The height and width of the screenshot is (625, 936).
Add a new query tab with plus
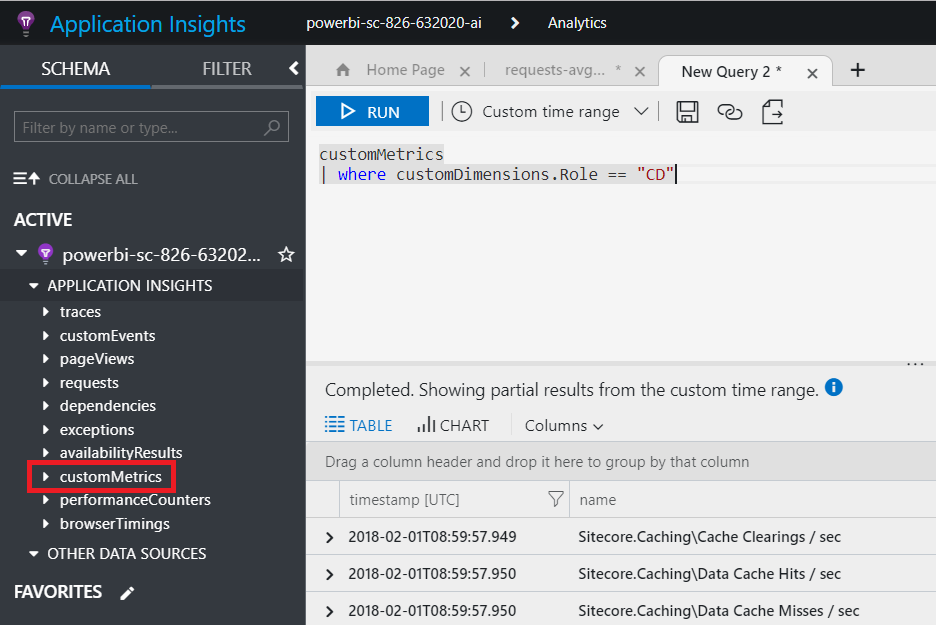pos(858,70)
